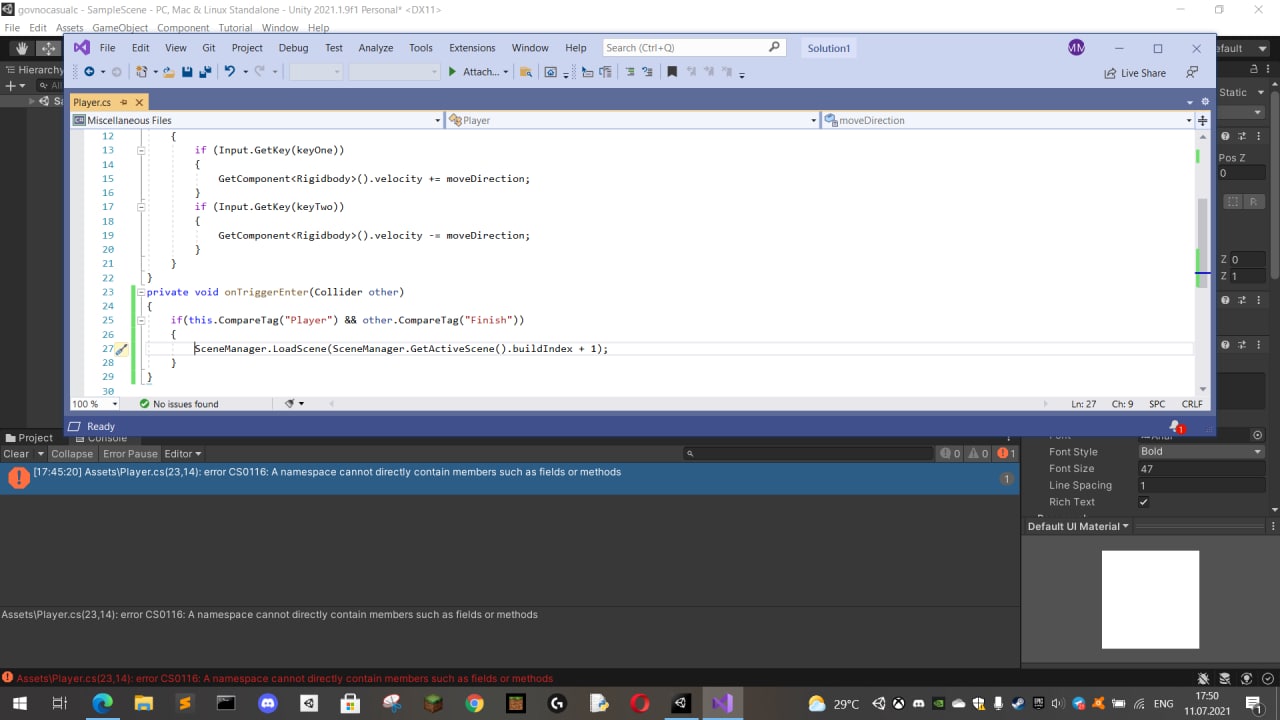Screen dimensions: 1280x720
Task: Open the 100 % zoom dropdown
Action: [94, 404]
